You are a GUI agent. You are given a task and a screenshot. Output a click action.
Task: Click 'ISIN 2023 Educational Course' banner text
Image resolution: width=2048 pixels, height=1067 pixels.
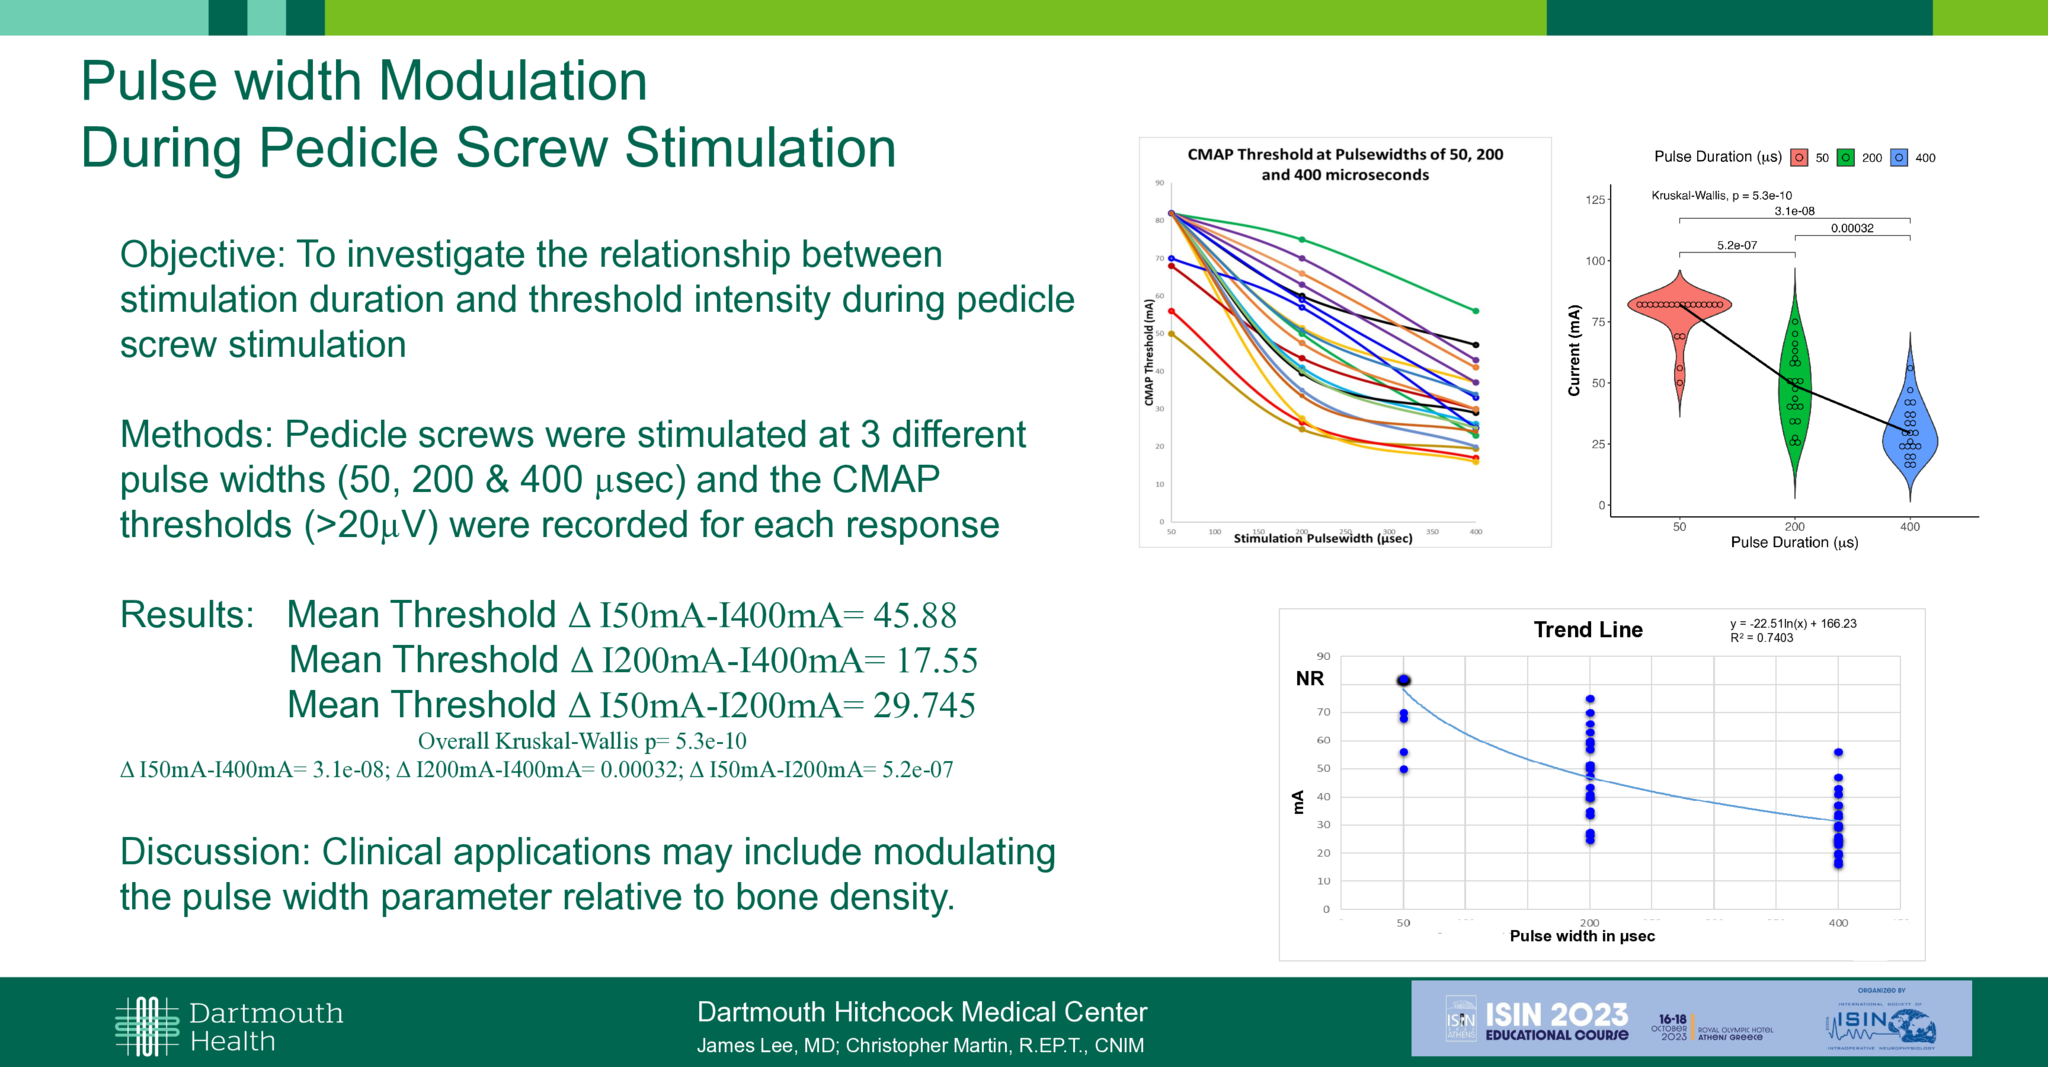tap(1556, 1022)
